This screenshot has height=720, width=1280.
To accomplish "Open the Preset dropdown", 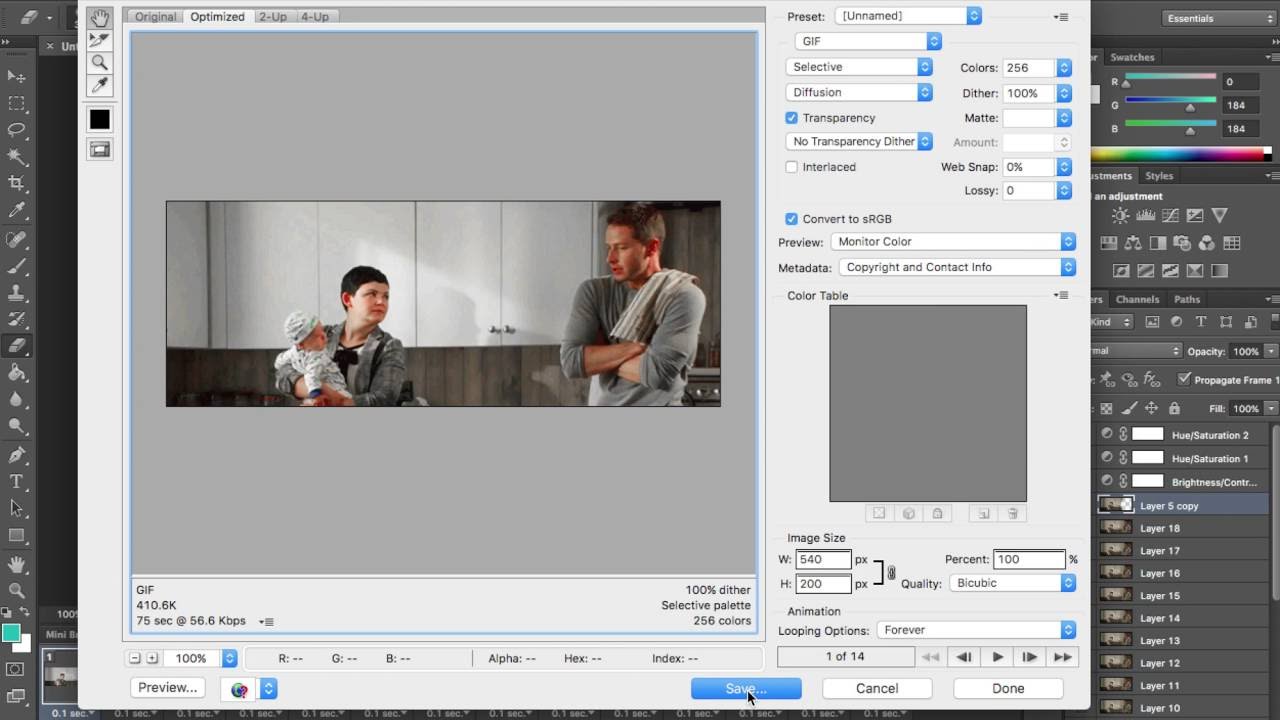I will [x=909, y=16].
